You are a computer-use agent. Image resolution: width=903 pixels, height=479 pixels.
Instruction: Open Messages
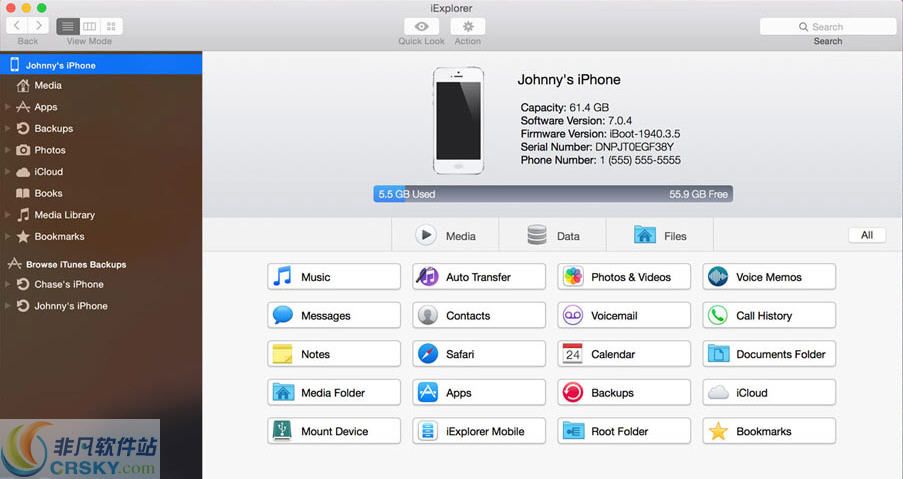[333, 315]
